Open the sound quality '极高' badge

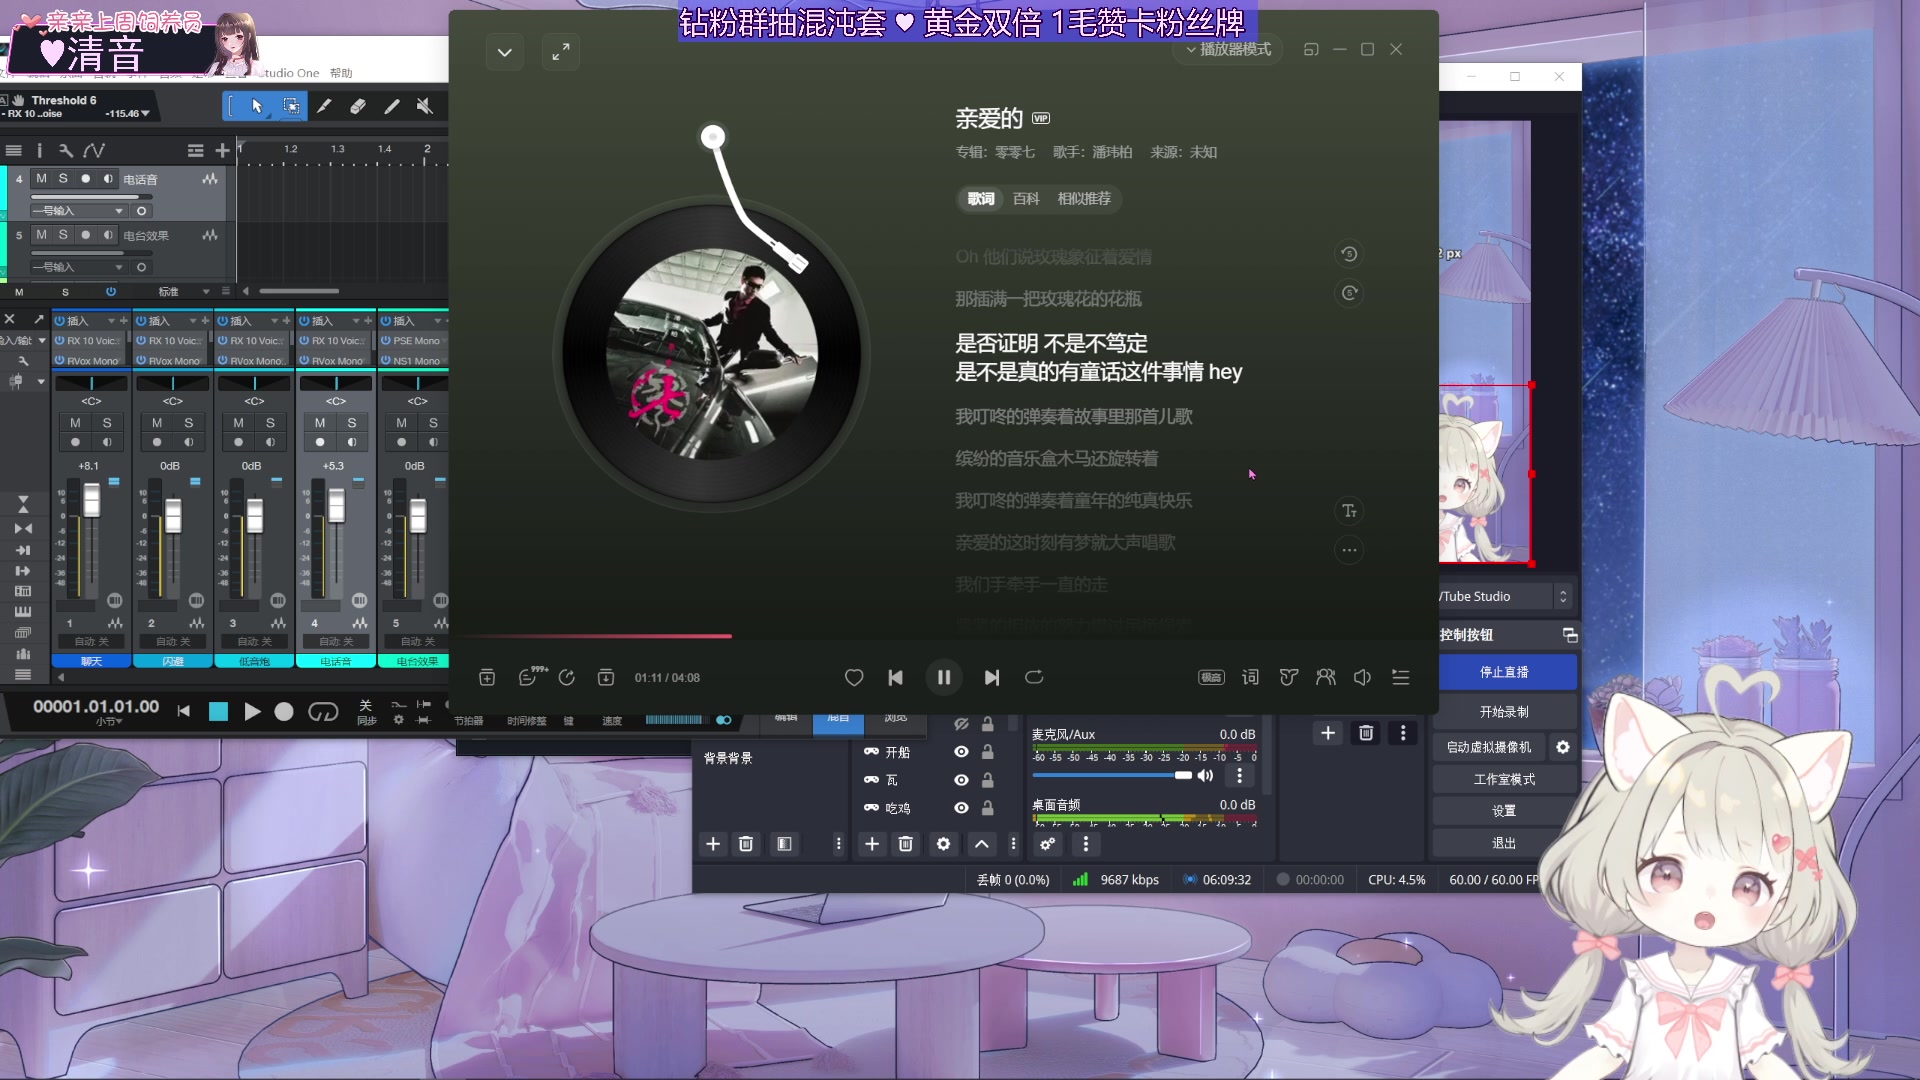coord(1211,678)
